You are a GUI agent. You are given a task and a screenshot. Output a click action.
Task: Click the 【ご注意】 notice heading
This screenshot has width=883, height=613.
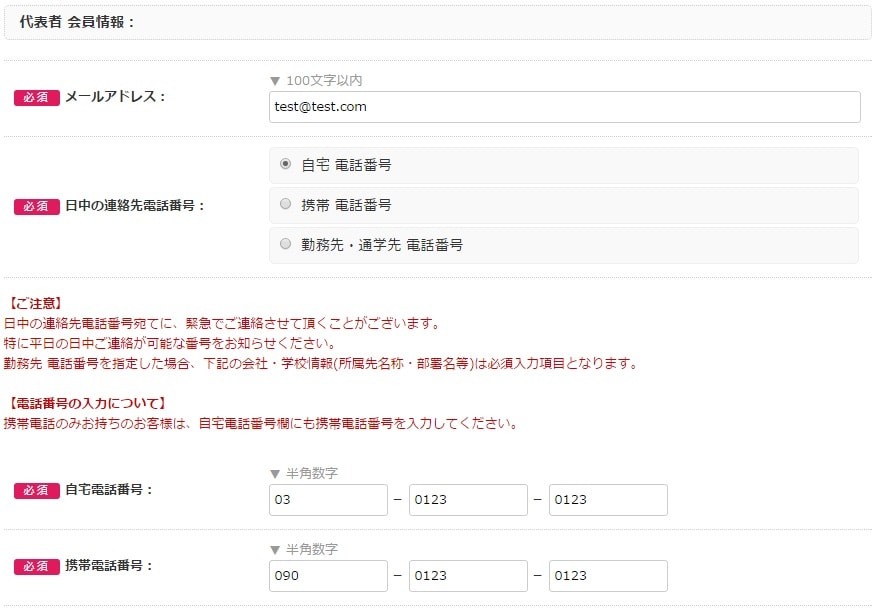click(x=35, y=303)
